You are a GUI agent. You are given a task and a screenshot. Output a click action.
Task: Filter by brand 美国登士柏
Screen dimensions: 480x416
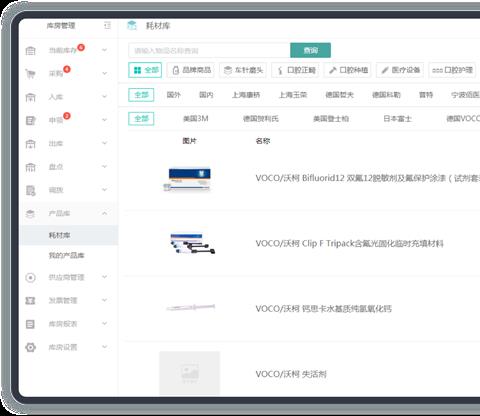click(331, 119)
